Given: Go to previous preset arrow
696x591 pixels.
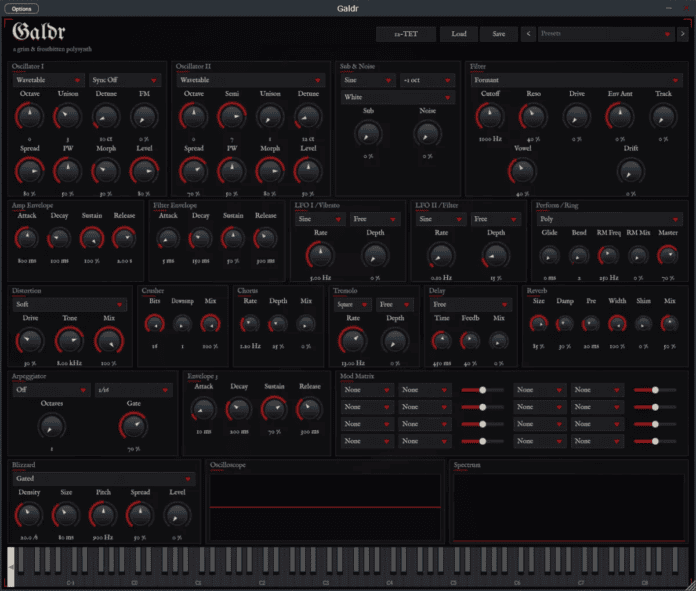Looking at the screenshot, I should tap(528, 34).
